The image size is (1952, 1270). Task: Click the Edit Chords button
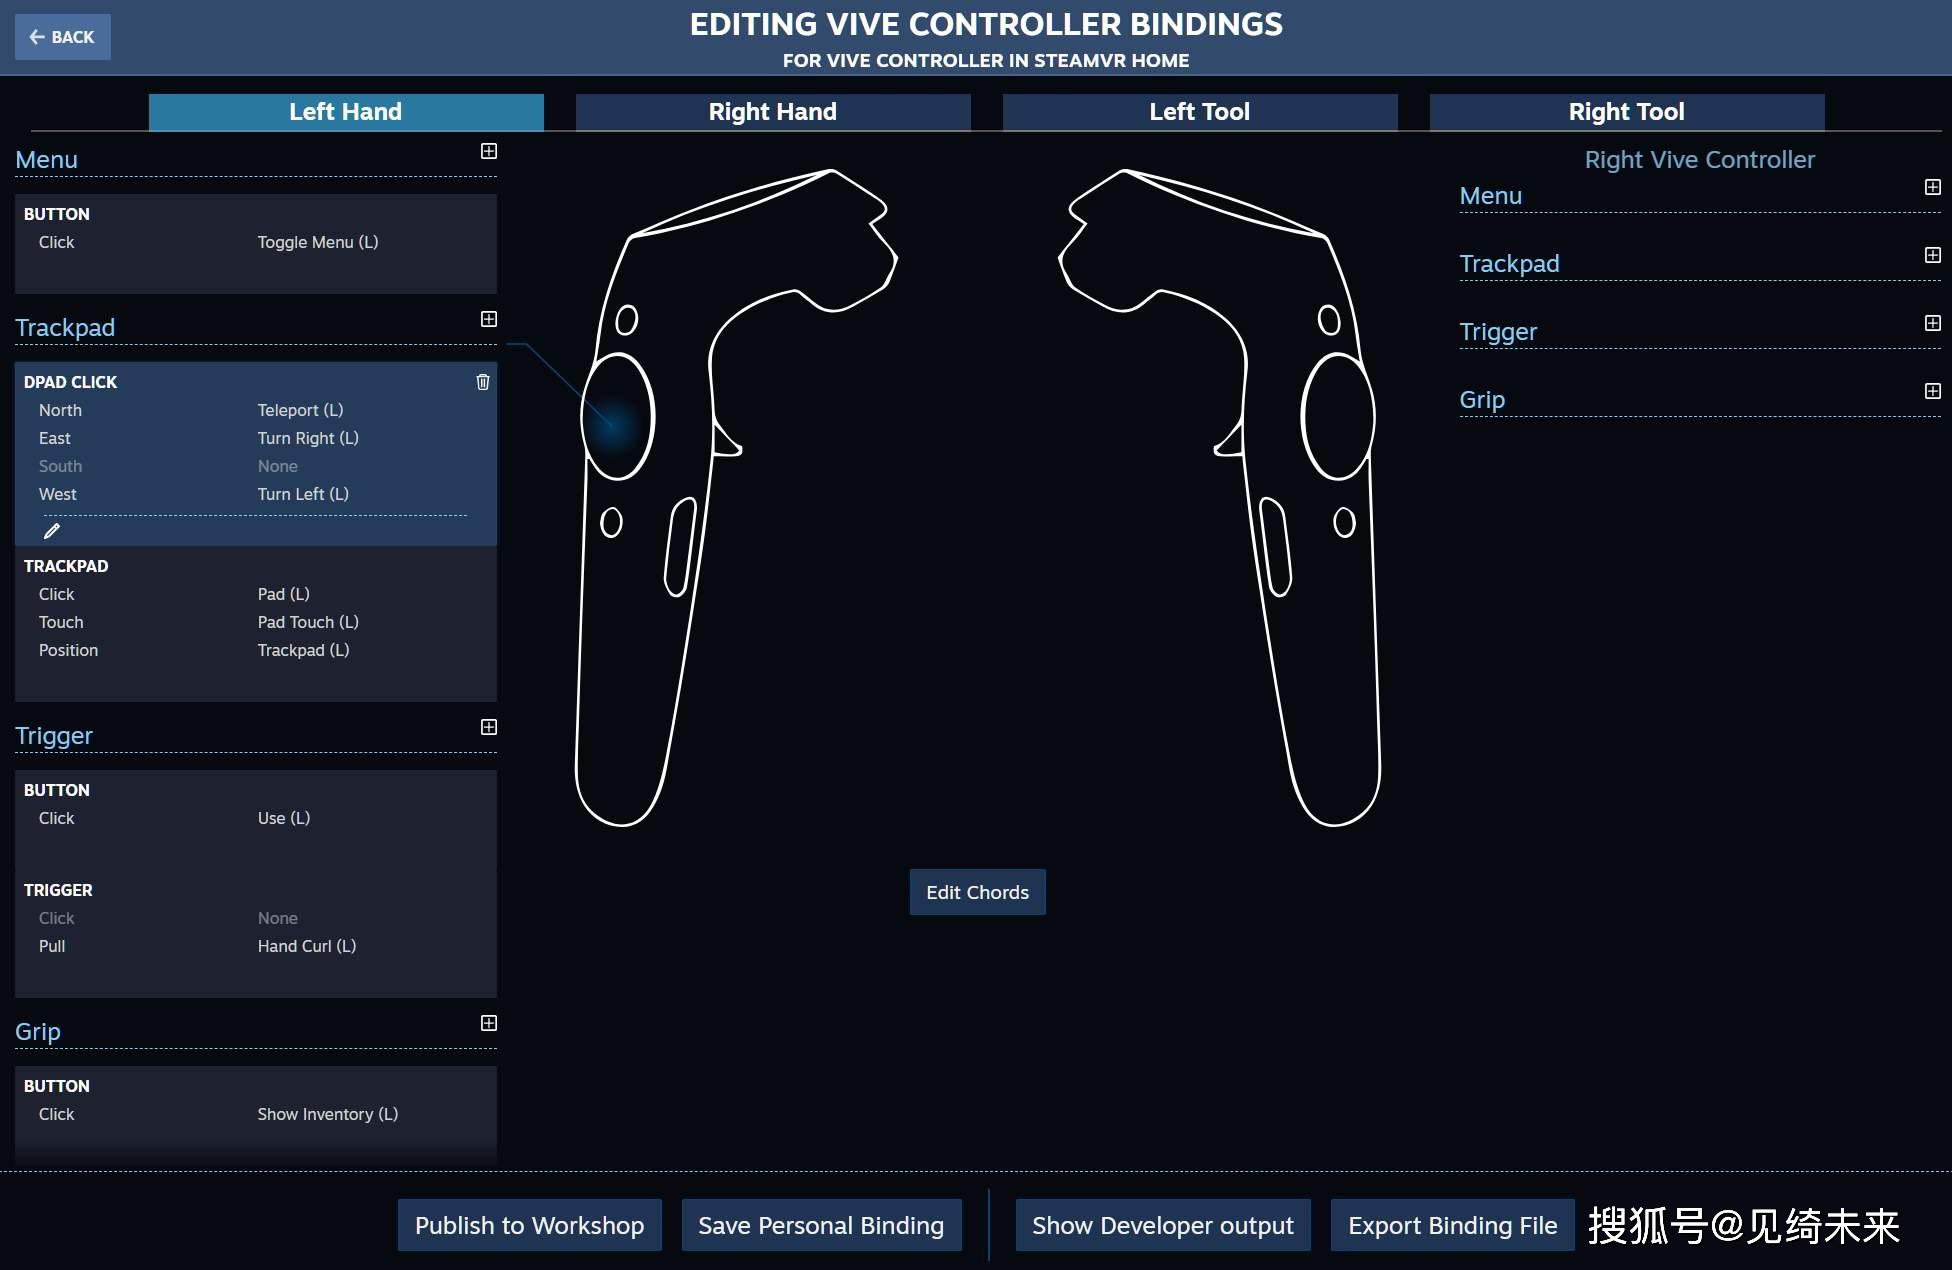coord(977,892)
